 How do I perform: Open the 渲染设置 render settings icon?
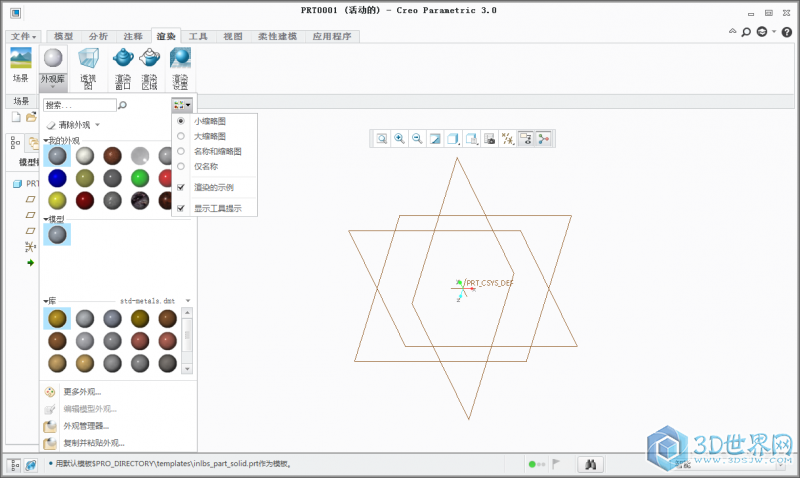(180, 58)
